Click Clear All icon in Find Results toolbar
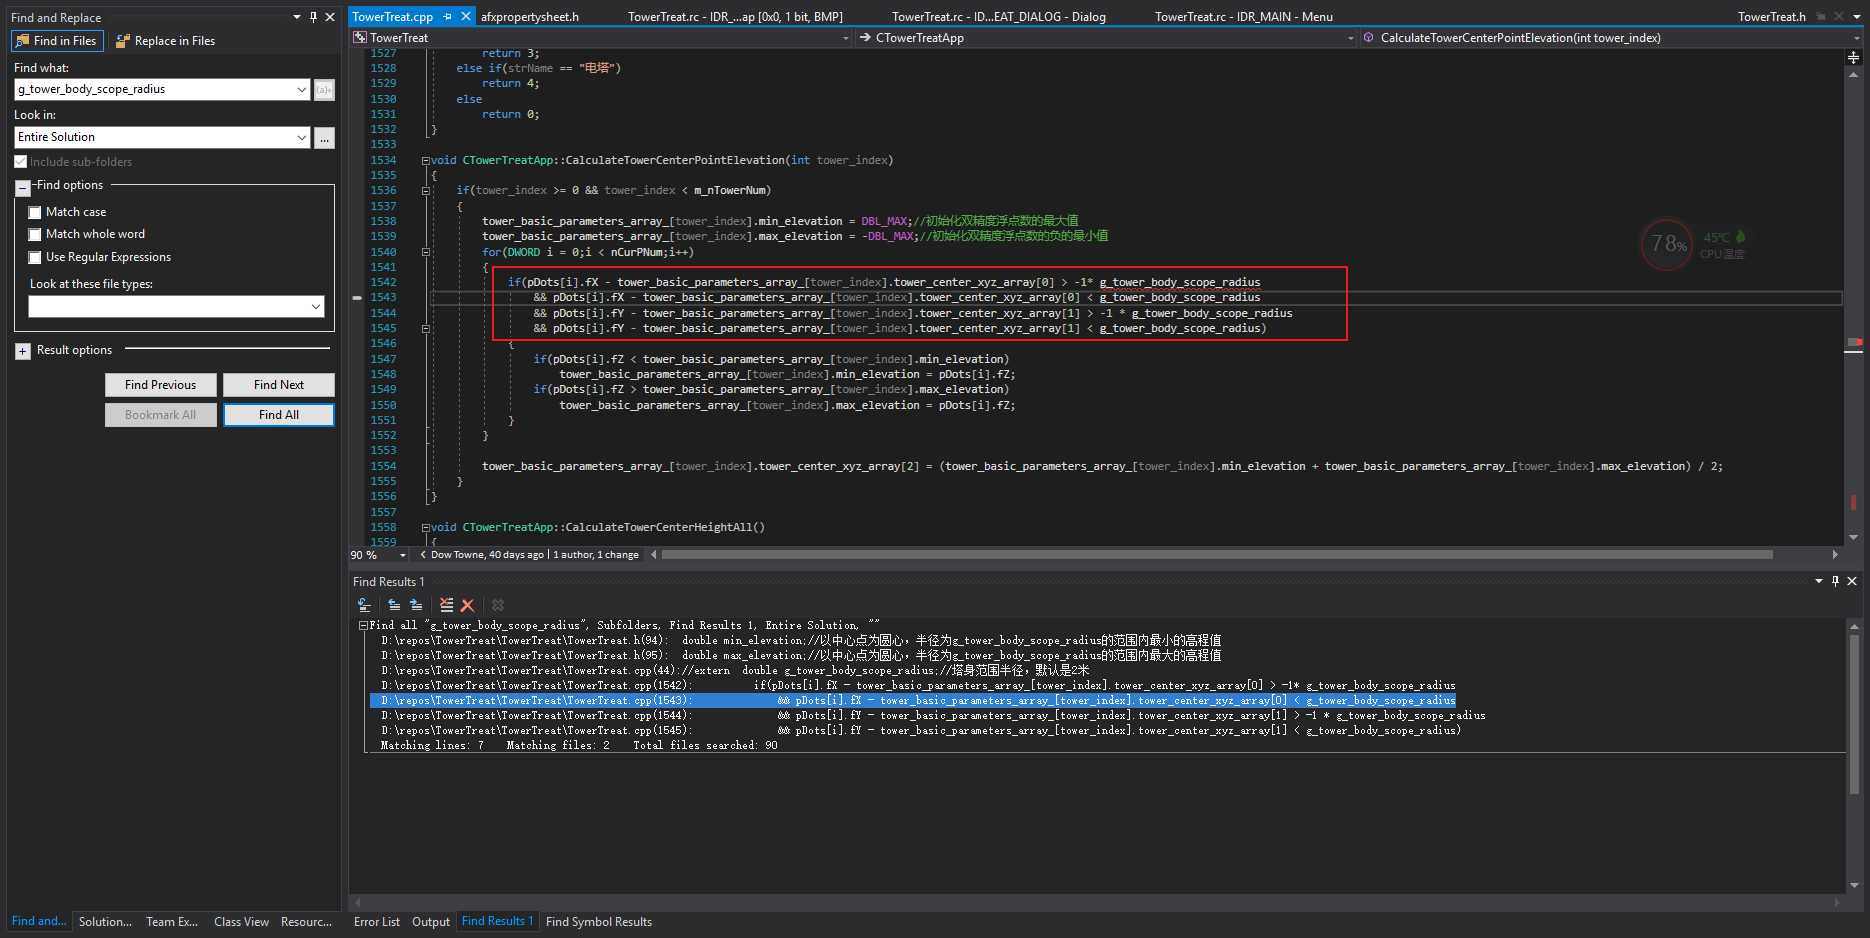The height and width of the screenshot is (938, 1870). pyautogui.click(x=446, y=605)
